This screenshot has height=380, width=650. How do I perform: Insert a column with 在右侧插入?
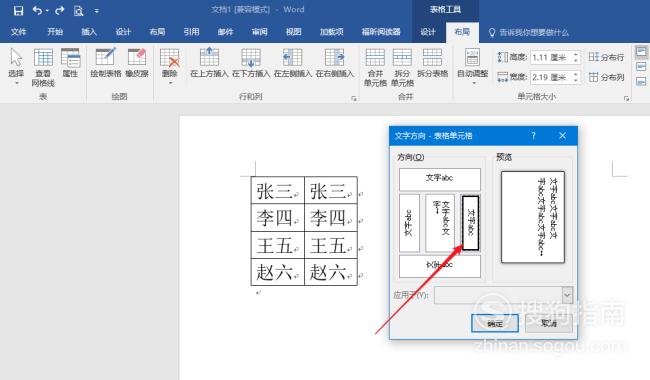pyautogui.click(x=335, y=63)
